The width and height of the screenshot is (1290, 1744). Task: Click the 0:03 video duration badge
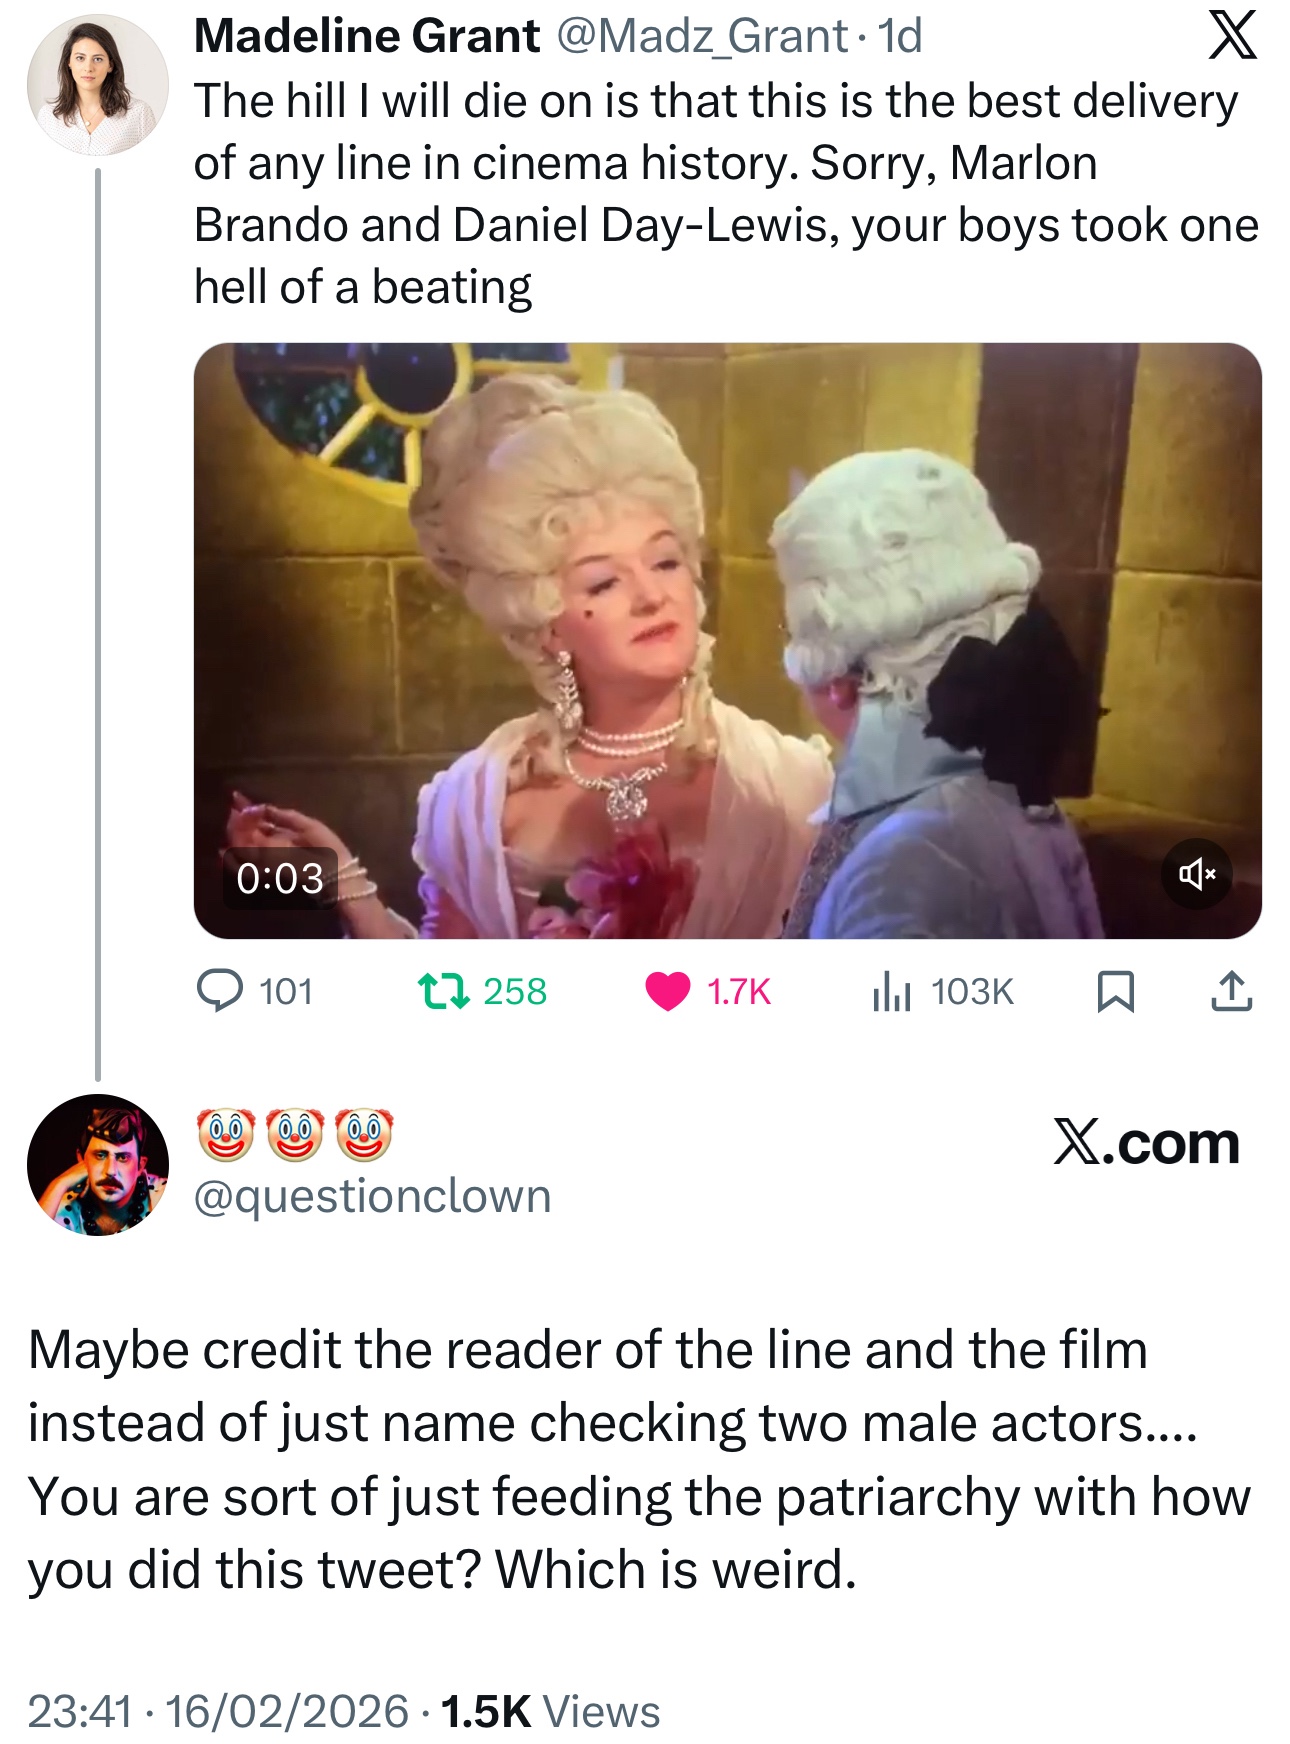coord(280,878)
